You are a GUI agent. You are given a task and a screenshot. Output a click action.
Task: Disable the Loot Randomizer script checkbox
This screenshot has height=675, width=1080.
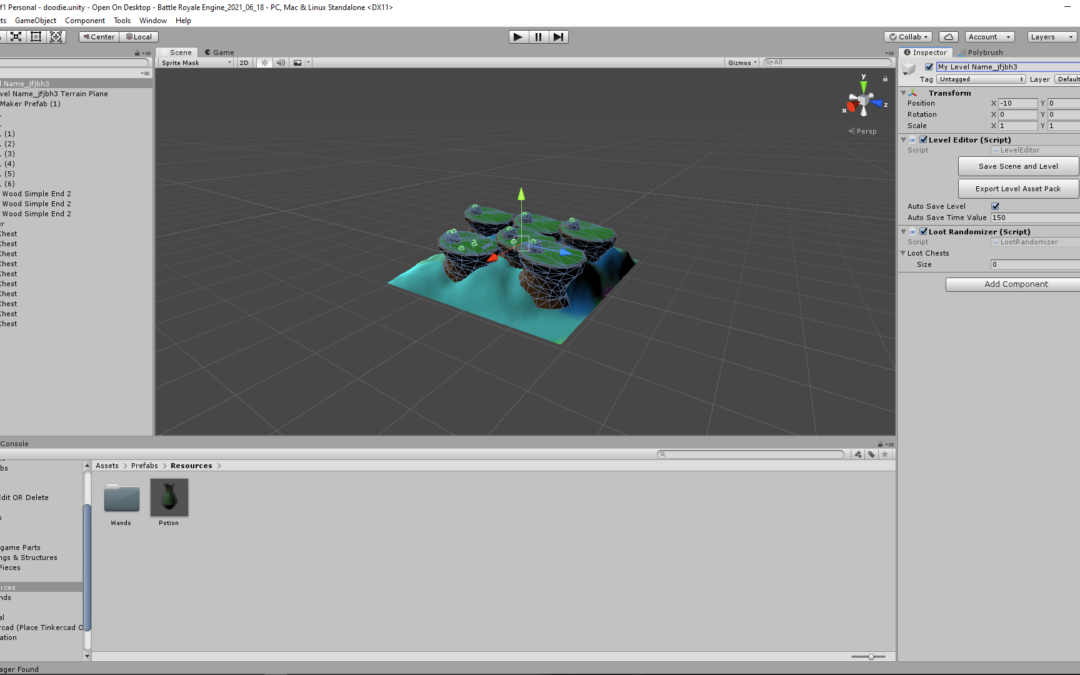click(924, 231)
